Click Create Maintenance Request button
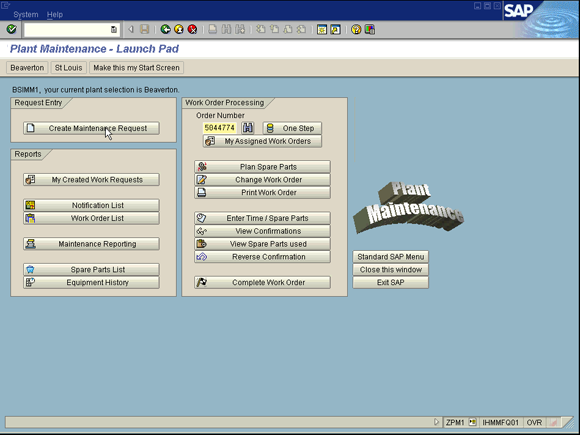Viewport: 580px width, 435px height. coord(91,128)
